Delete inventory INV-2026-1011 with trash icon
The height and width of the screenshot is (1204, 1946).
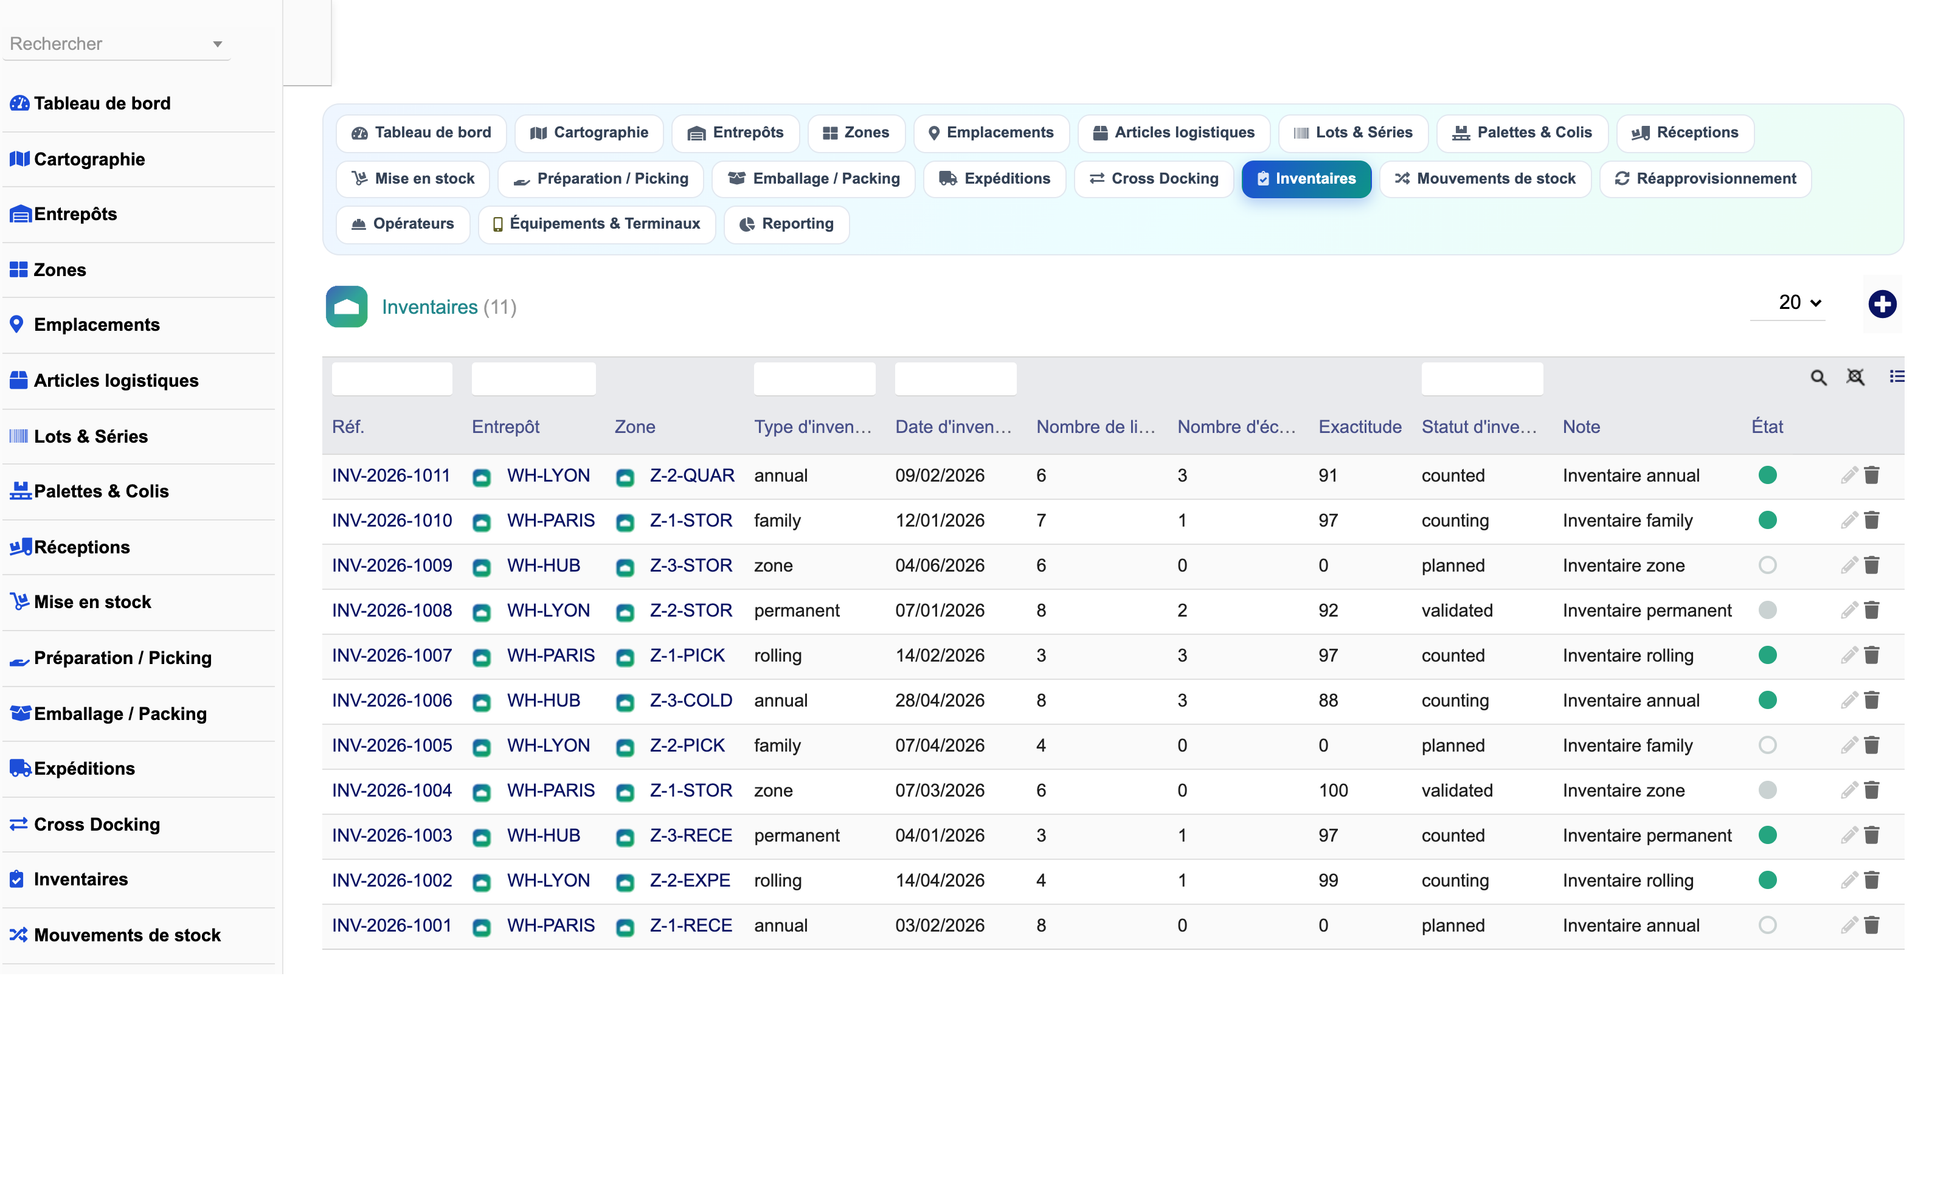pyautogui.click(x=1872, y=475)
